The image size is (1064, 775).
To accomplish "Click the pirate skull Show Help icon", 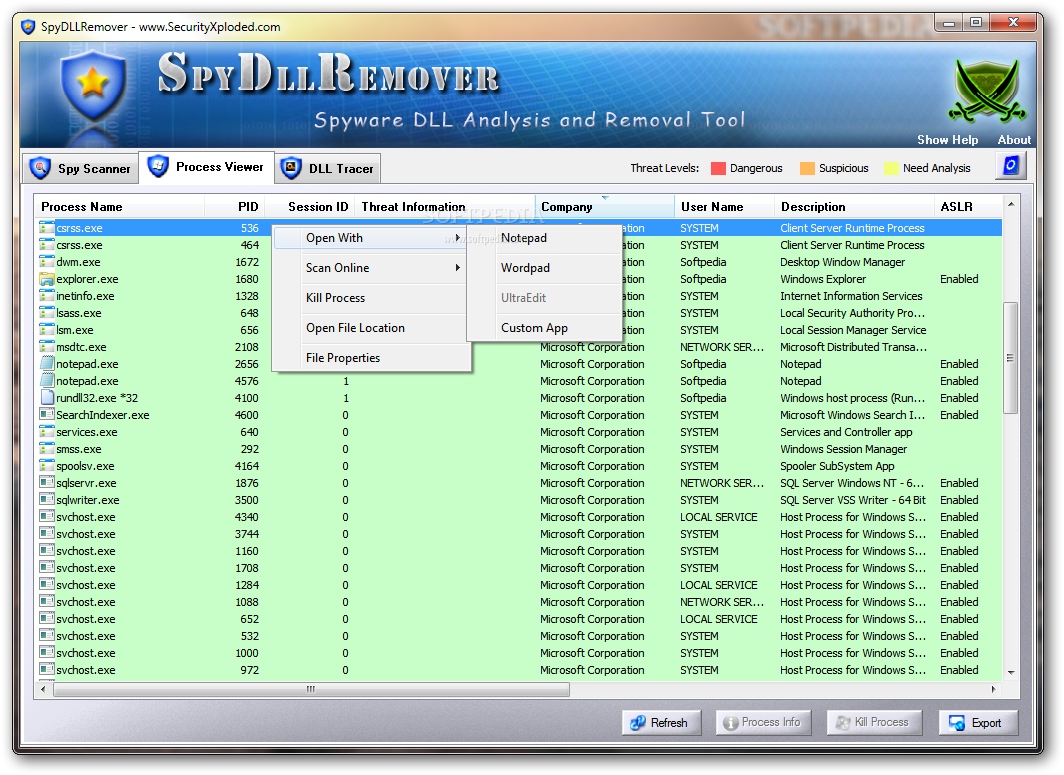I will pyautogui.click(x=985, y=91).
